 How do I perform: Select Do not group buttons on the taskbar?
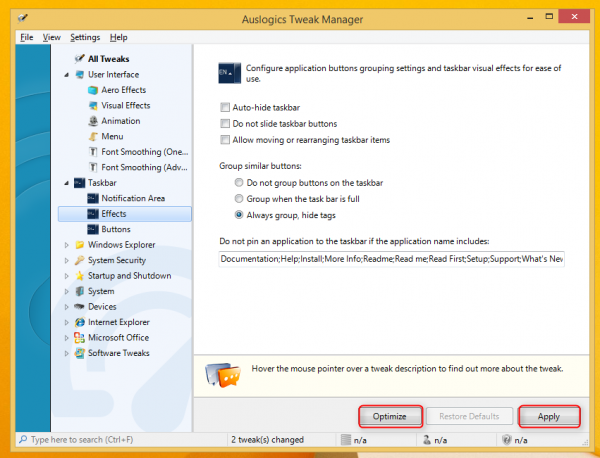(239, 183)
